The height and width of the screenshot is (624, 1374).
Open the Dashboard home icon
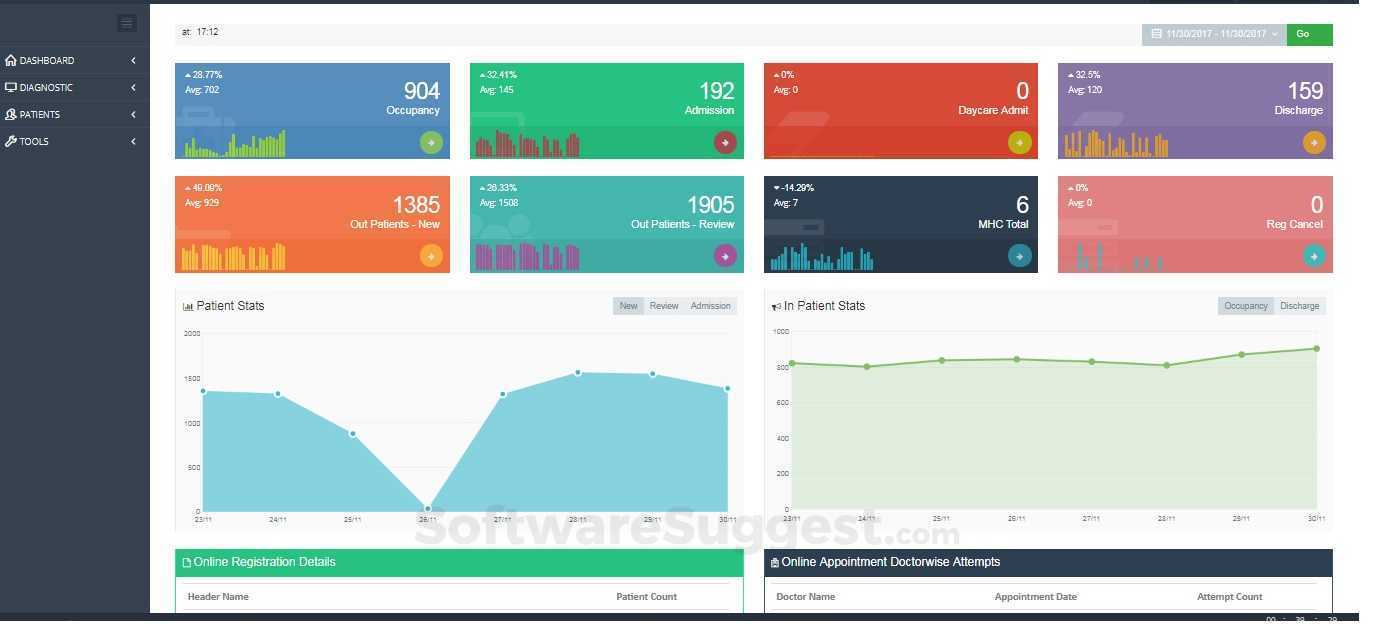11,60
